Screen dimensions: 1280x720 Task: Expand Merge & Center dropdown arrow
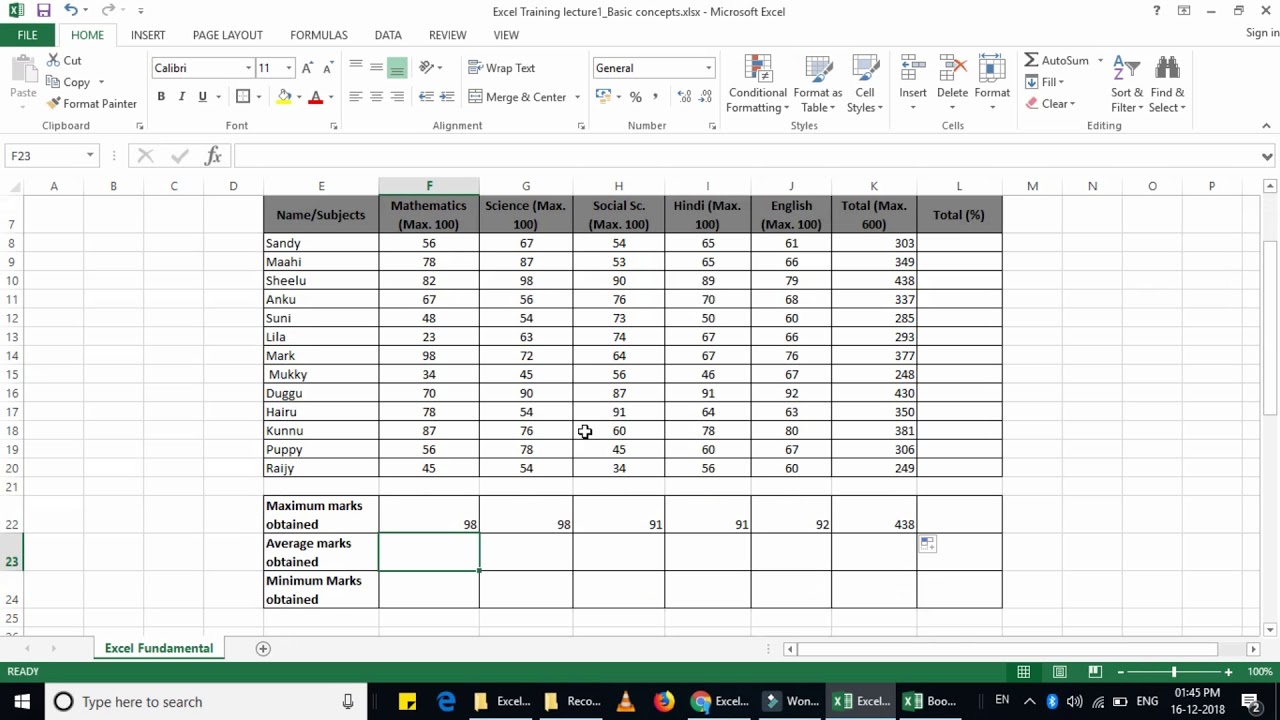coord(577,97)
